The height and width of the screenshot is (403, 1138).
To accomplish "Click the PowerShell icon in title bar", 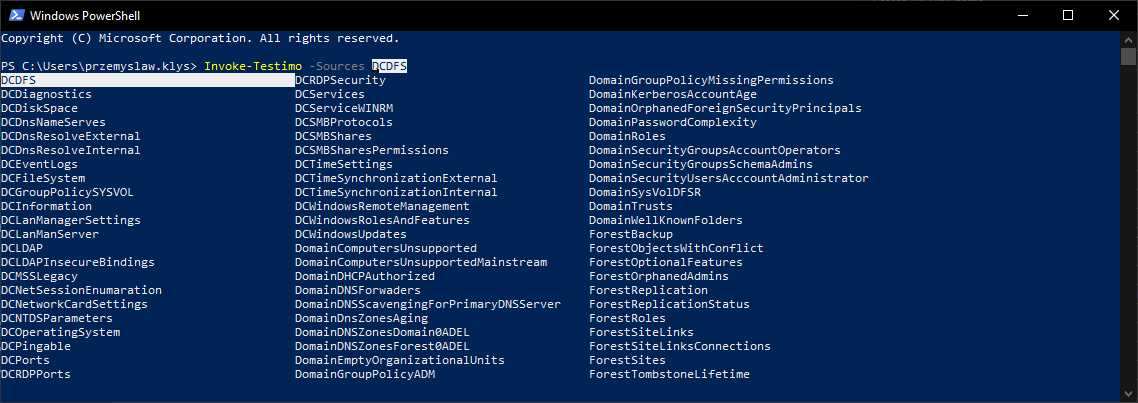I will point(14,15).
